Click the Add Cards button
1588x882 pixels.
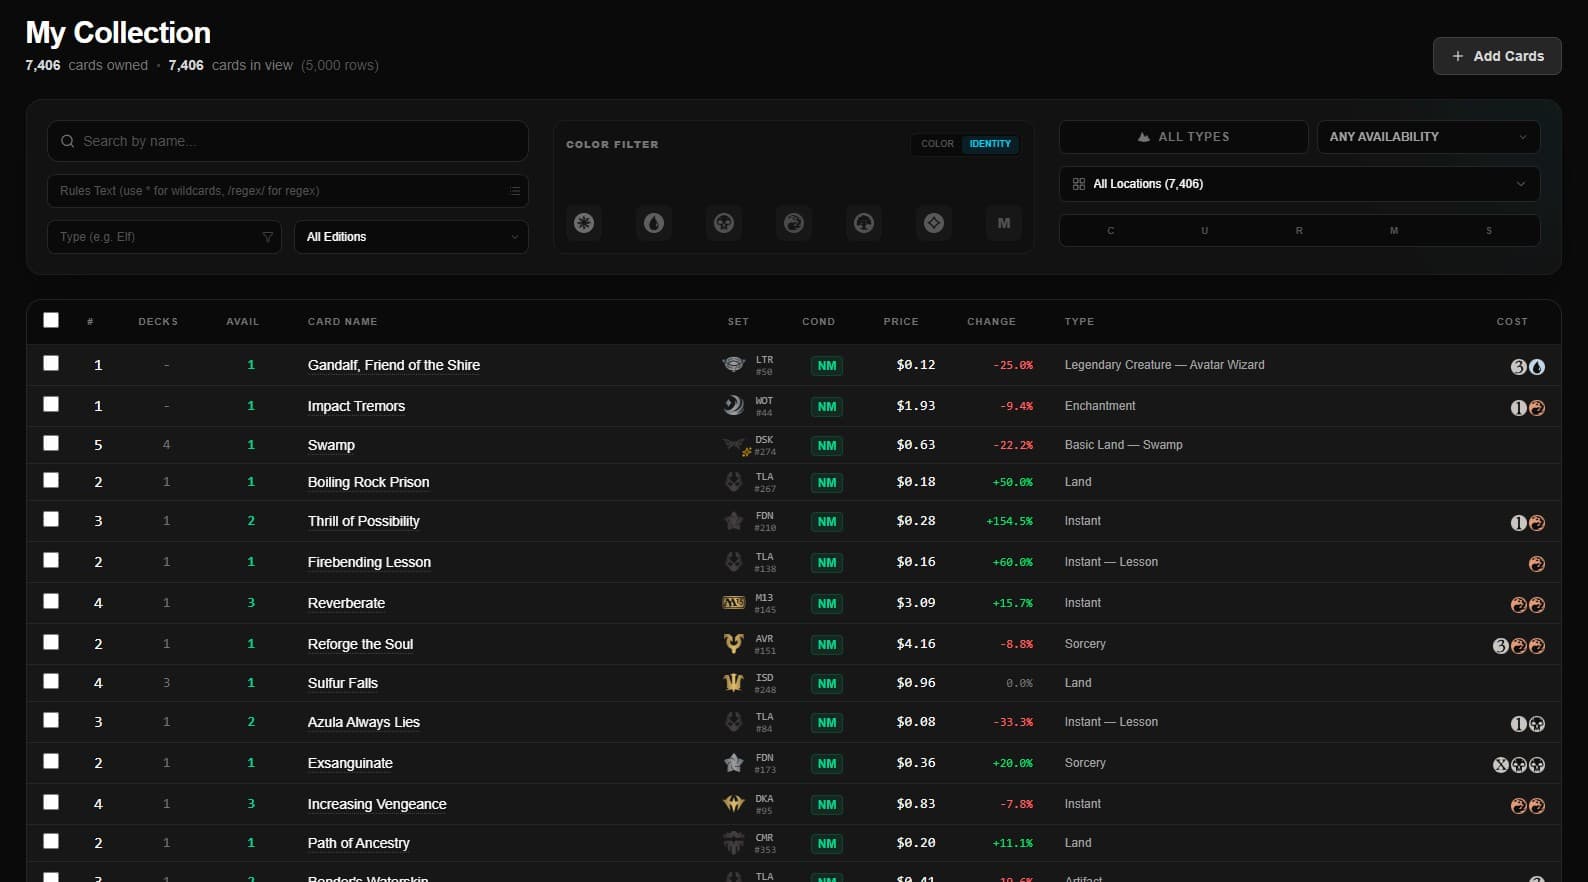pyautogui.click(x=1497, y=56)
